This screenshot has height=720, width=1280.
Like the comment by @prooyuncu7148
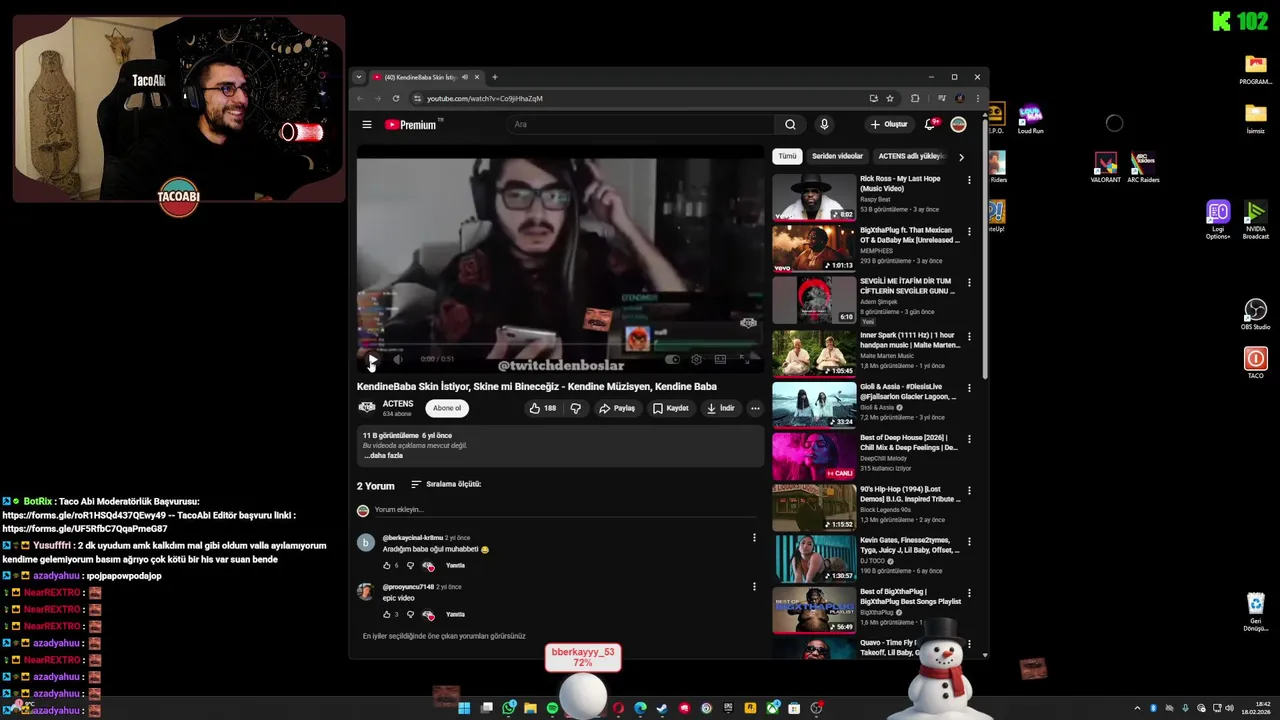(387, 615)
